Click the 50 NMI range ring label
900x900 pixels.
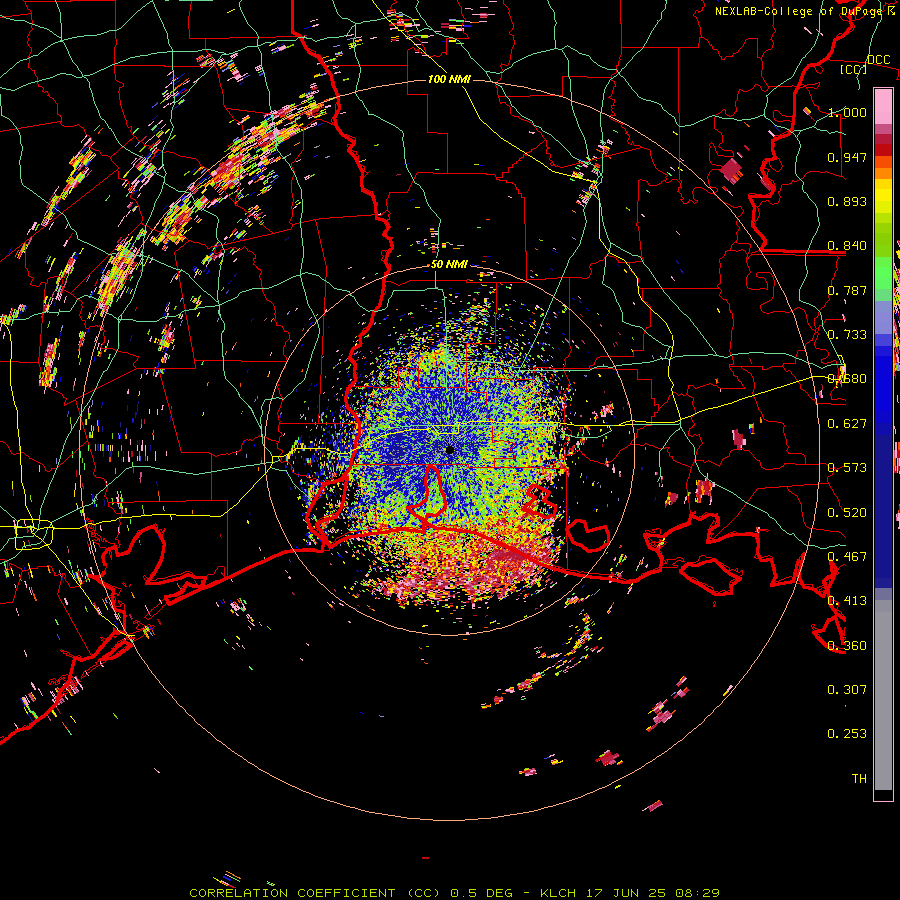449,265
